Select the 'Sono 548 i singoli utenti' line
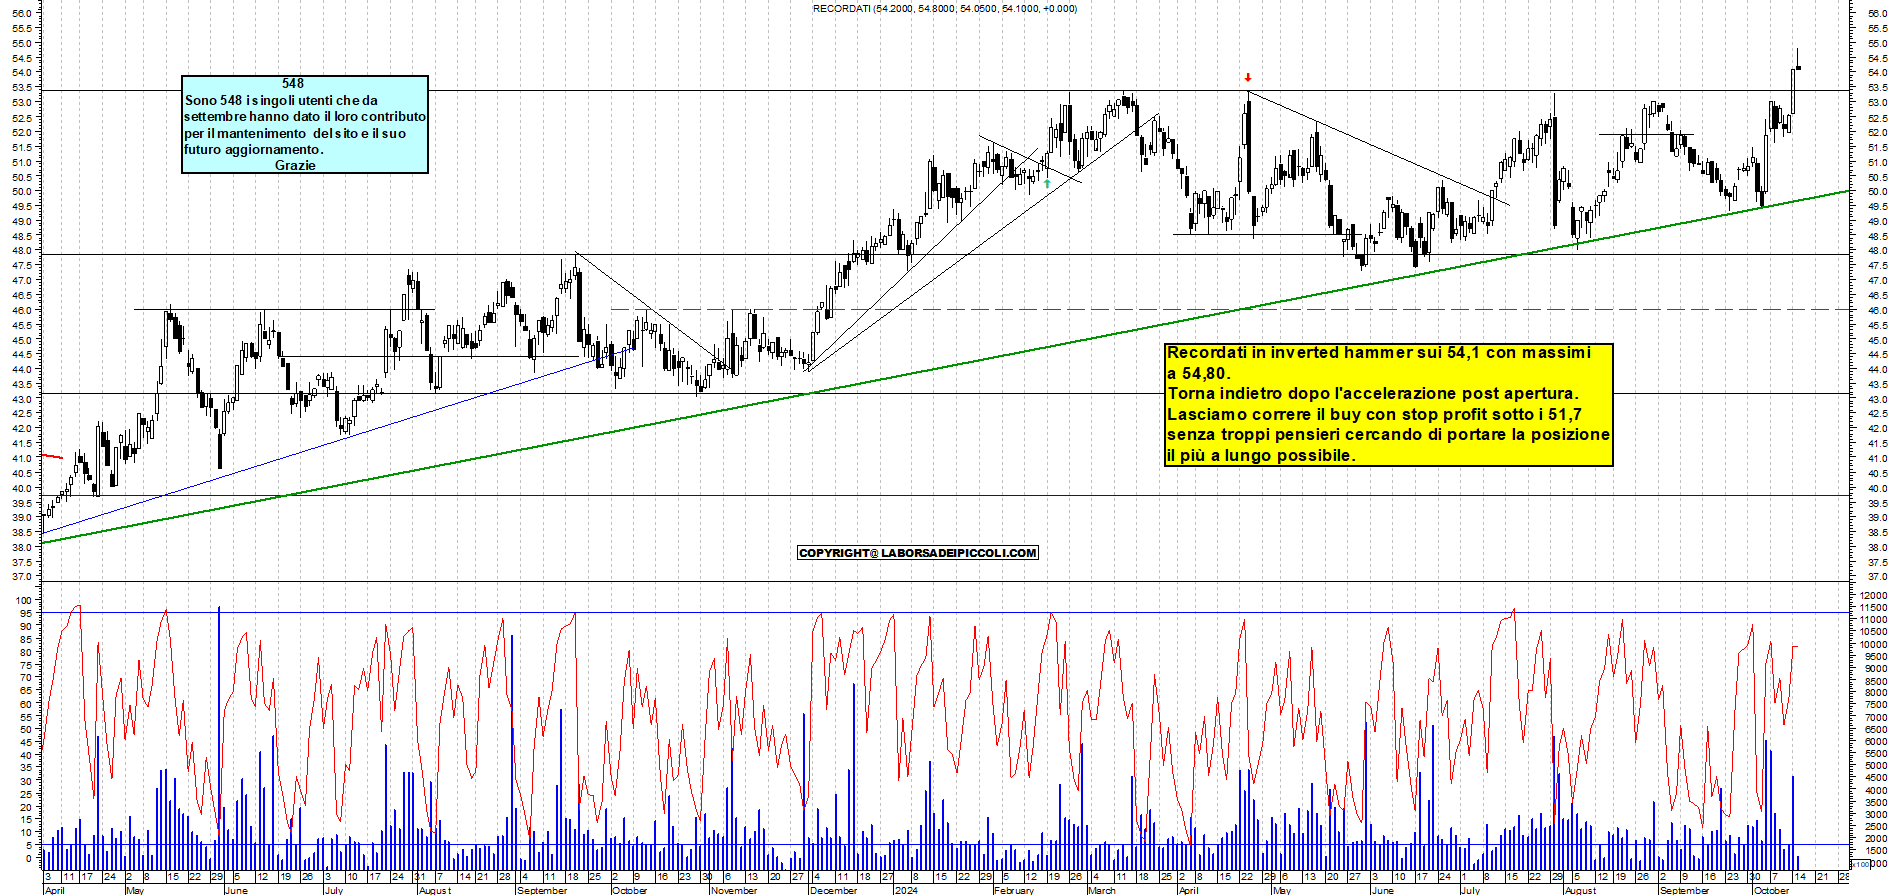 tap(281, 100)
